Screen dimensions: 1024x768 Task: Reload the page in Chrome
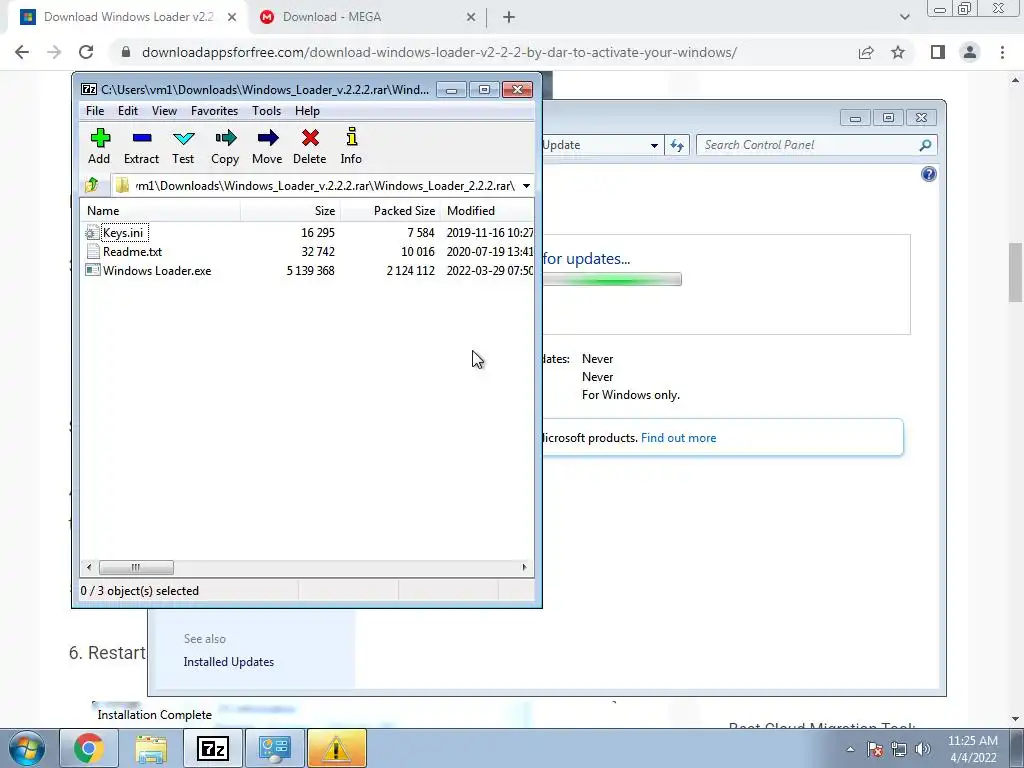[86, 52]
